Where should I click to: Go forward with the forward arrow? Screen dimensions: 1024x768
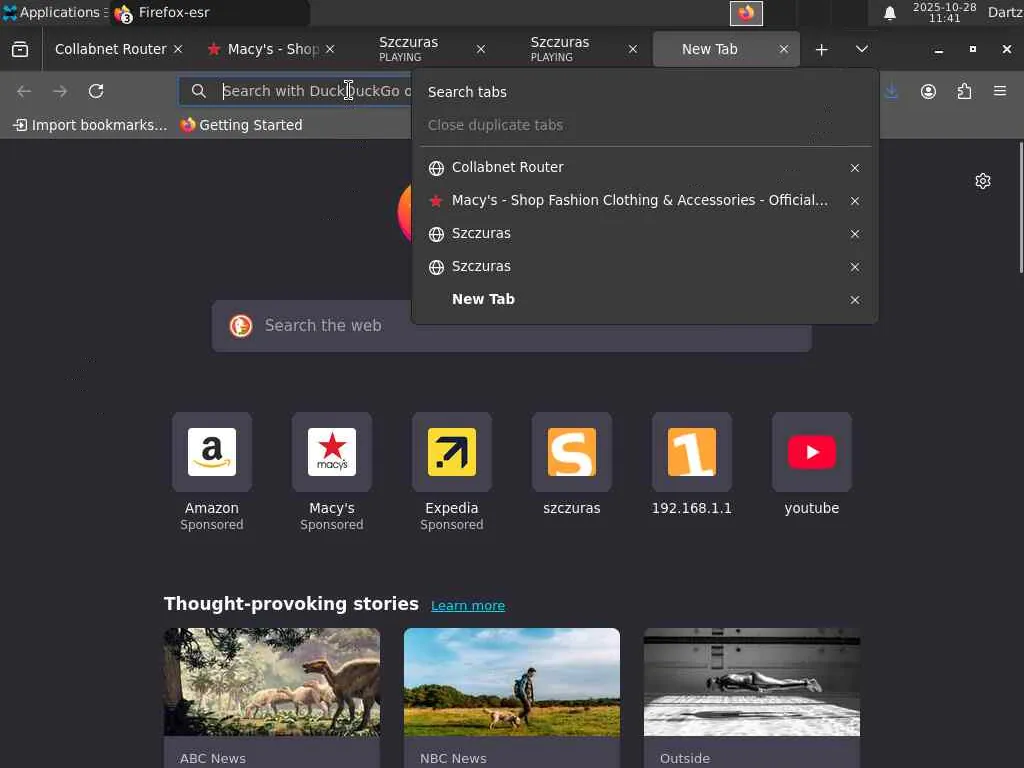tap(60, 91)
